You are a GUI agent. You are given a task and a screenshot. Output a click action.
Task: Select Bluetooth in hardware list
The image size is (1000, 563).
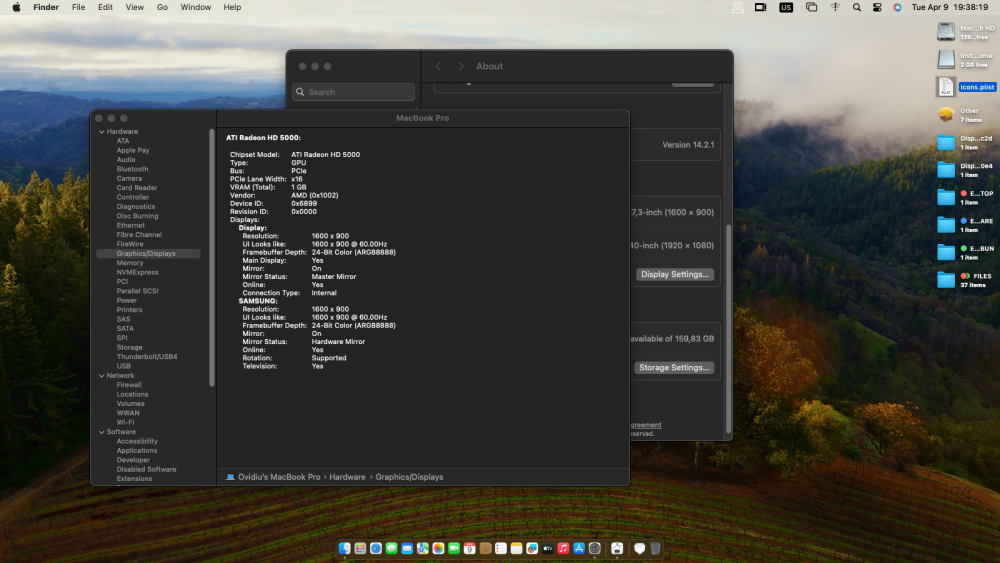pos(132,169)
